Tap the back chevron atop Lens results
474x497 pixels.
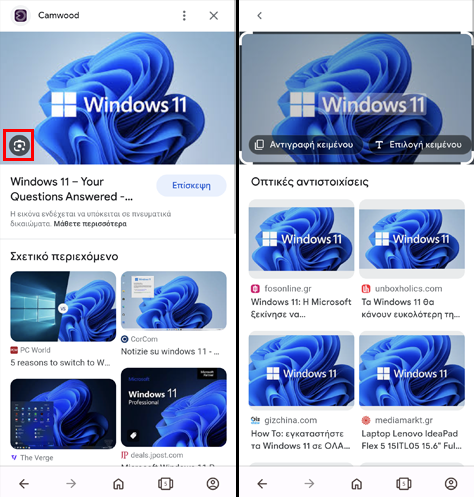260,15
